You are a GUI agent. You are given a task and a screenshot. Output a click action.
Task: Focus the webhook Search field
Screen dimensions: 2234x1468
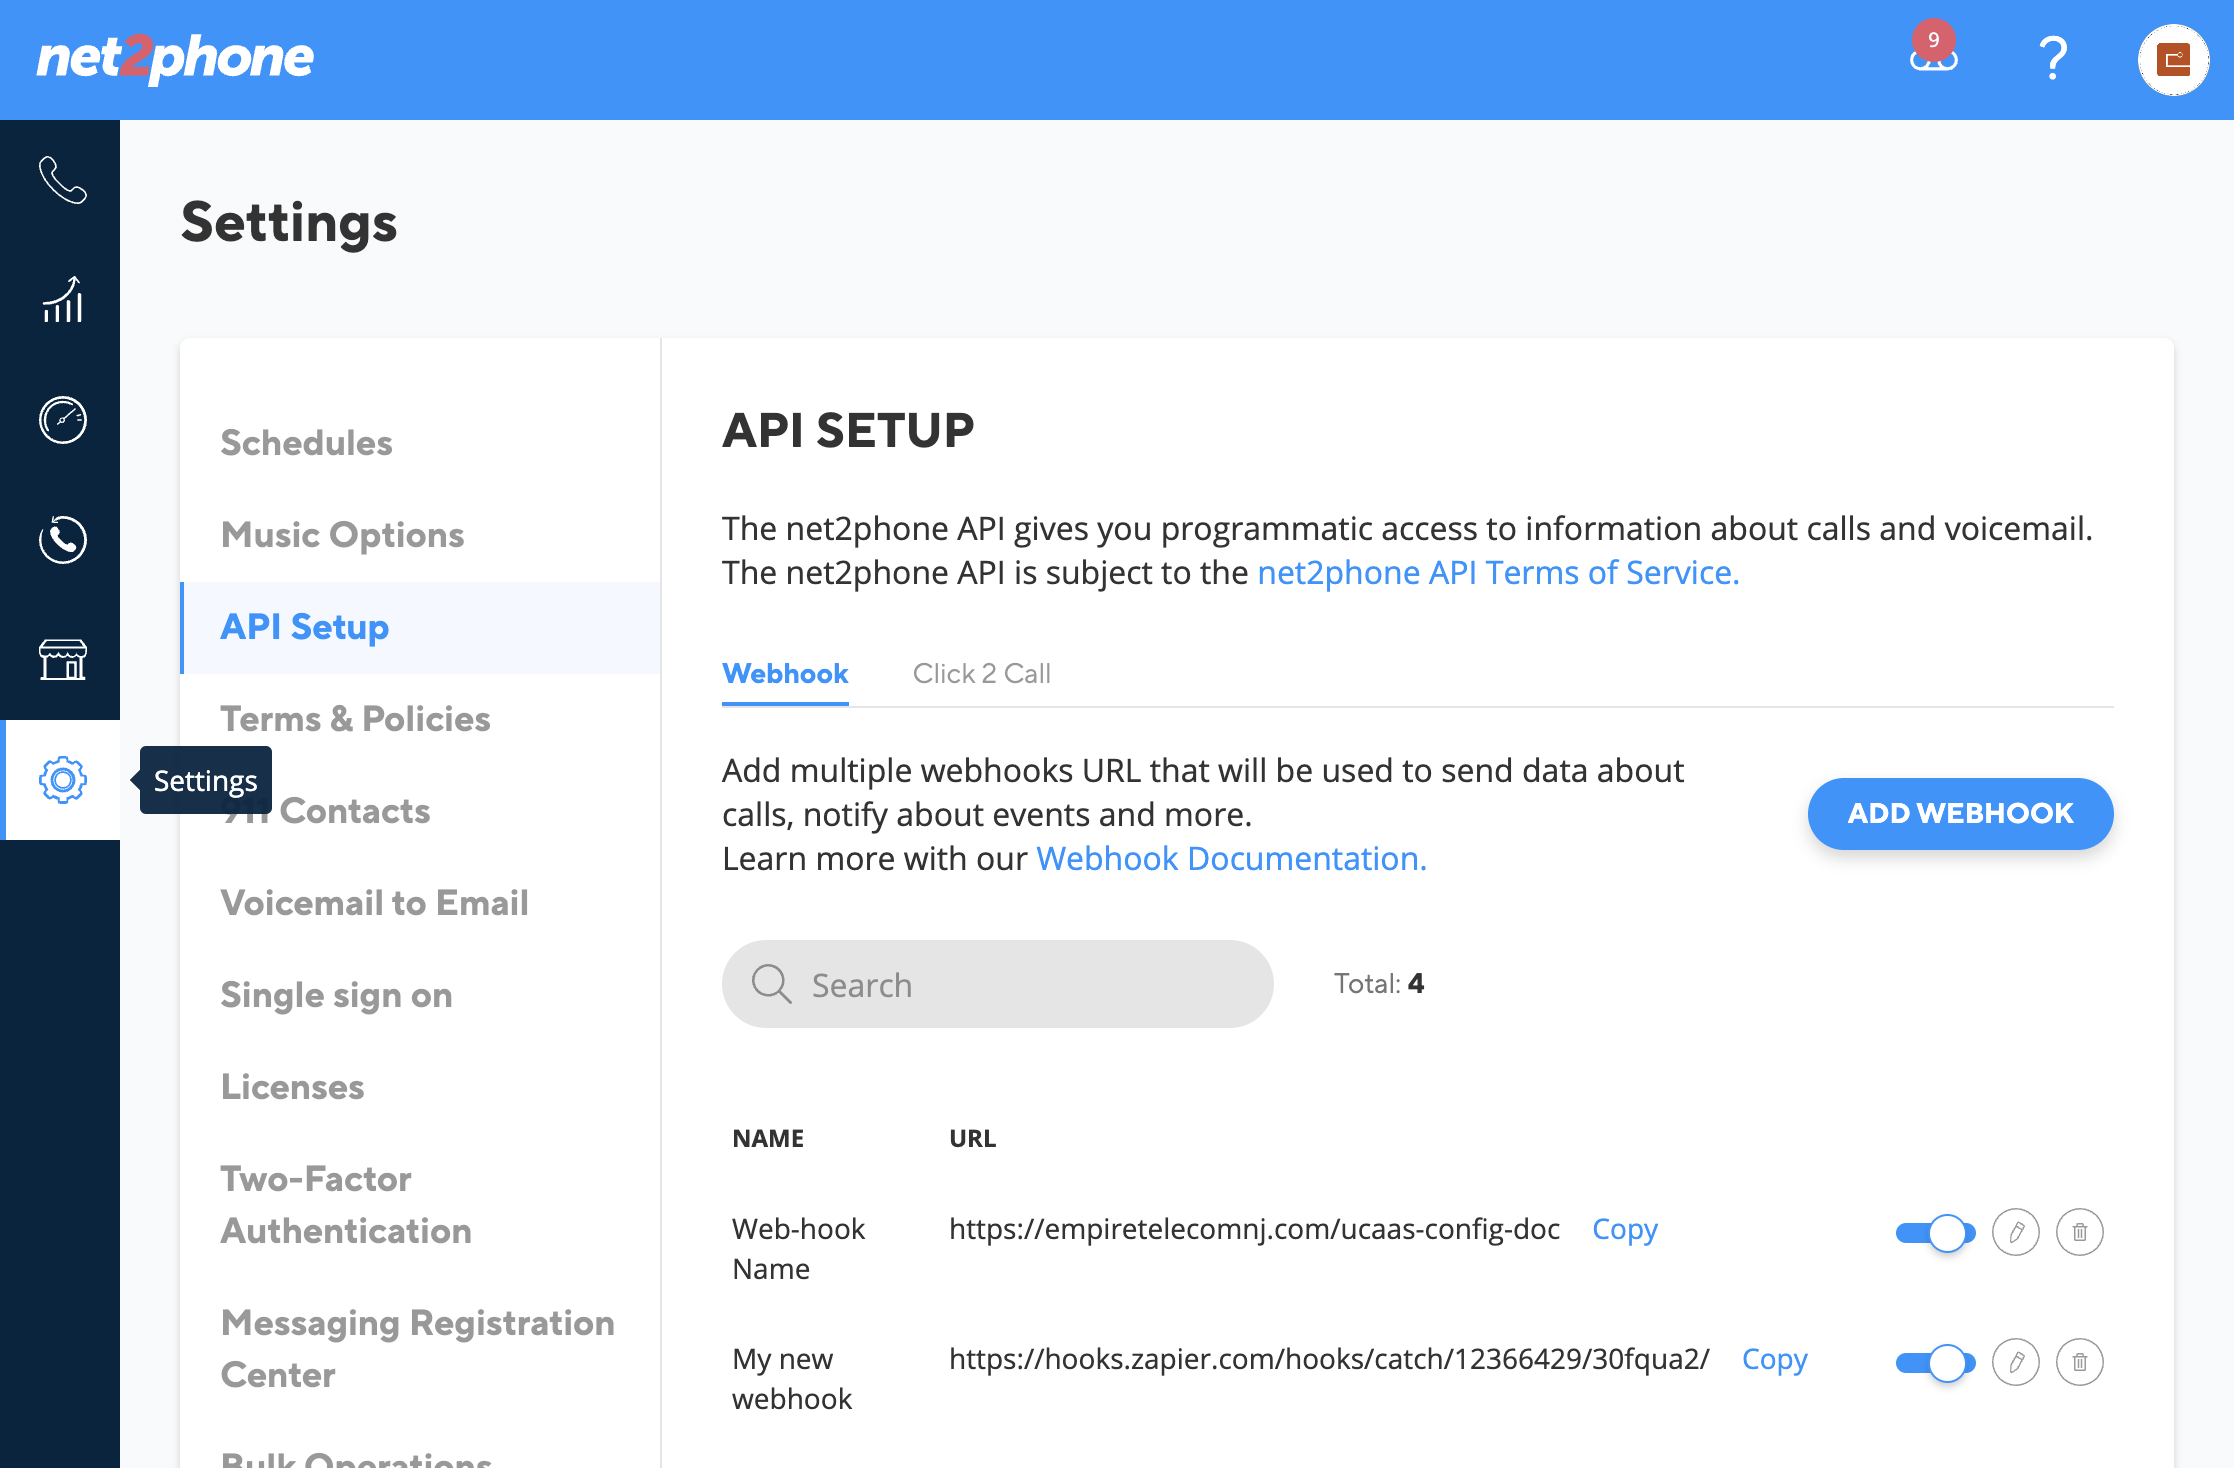[997, 984]
